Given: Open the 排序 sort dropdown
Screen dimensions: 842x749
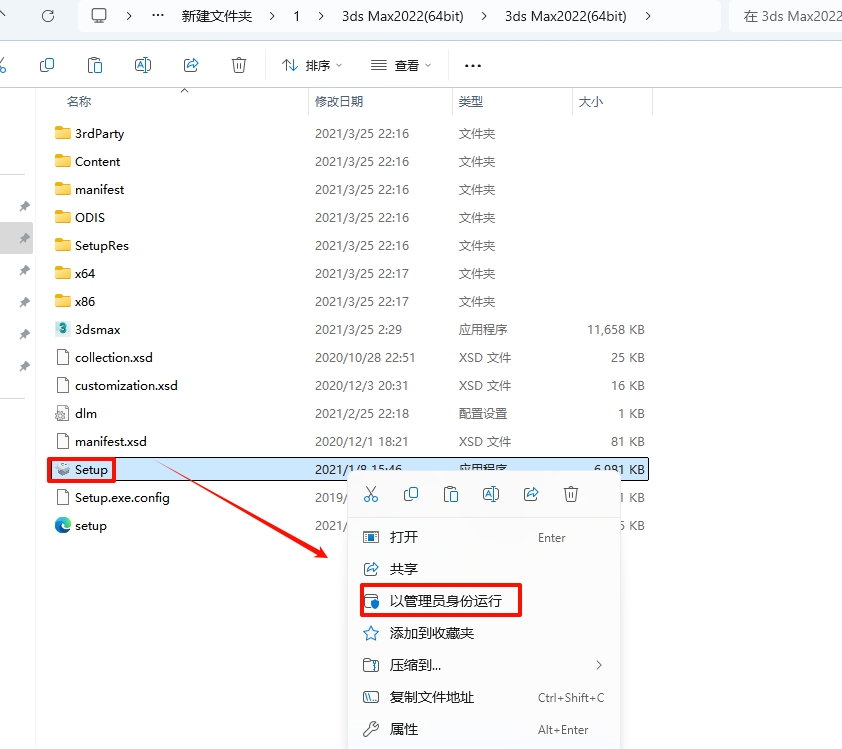Looking at the screenshot, I should click(x=312, y=65).
